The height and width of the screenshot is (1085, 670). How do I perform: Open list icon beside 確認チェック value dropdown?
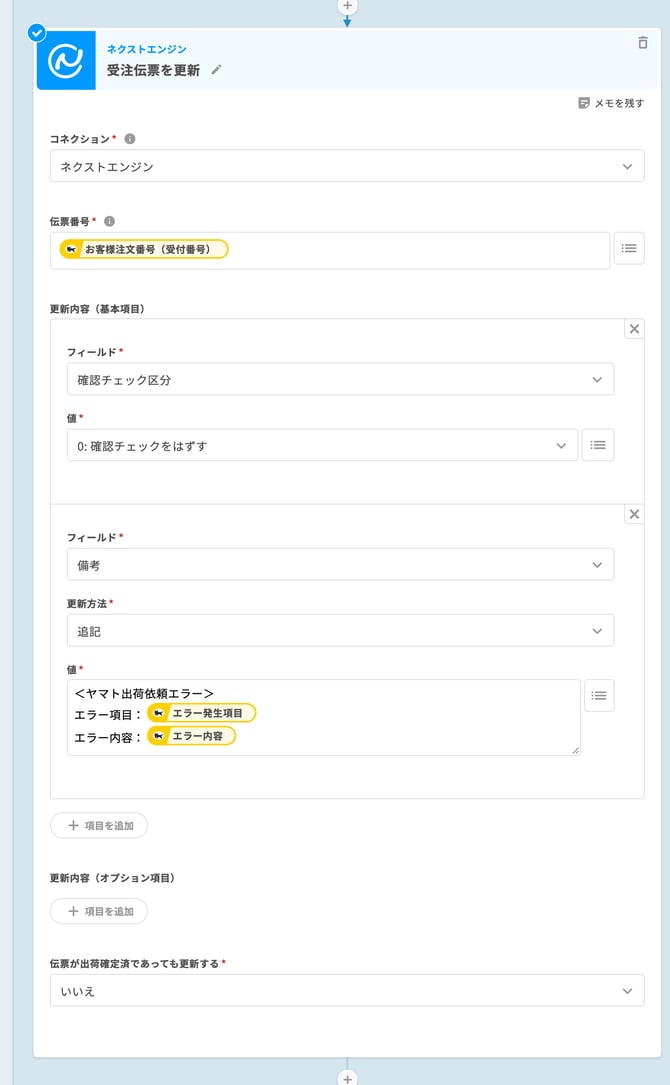598,445
